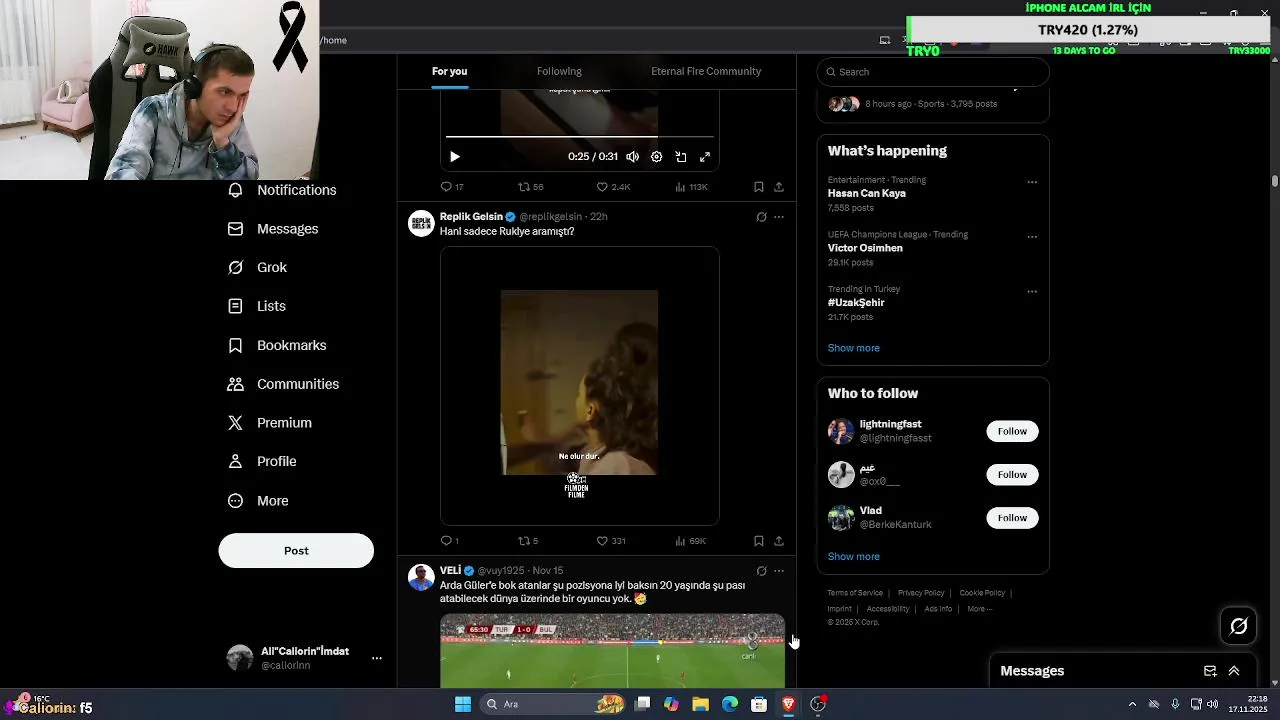Like the Replik Gelsin post with 331 likes
Viewport: 1280px width, 720px height.
pos(611,541)
